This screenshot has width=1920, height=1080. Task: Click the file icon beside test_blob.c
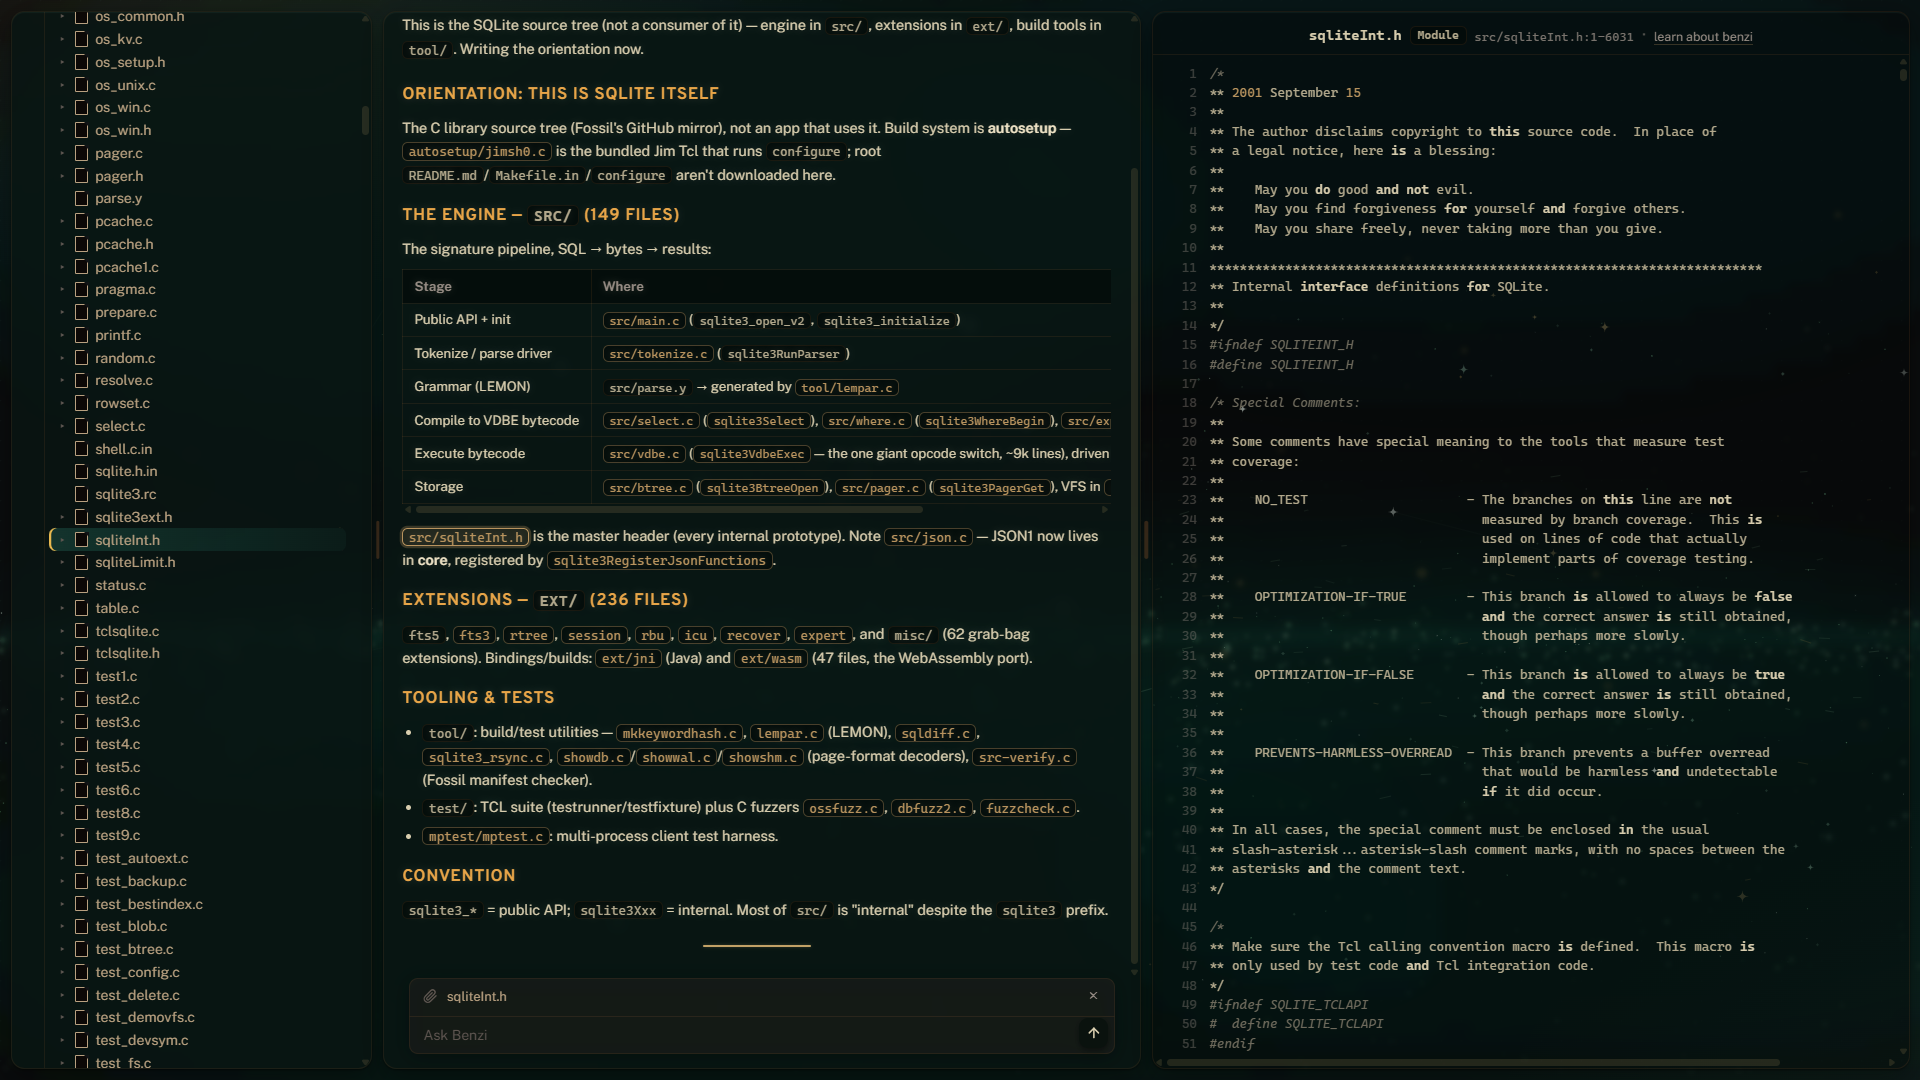click(x=82, y=926)
